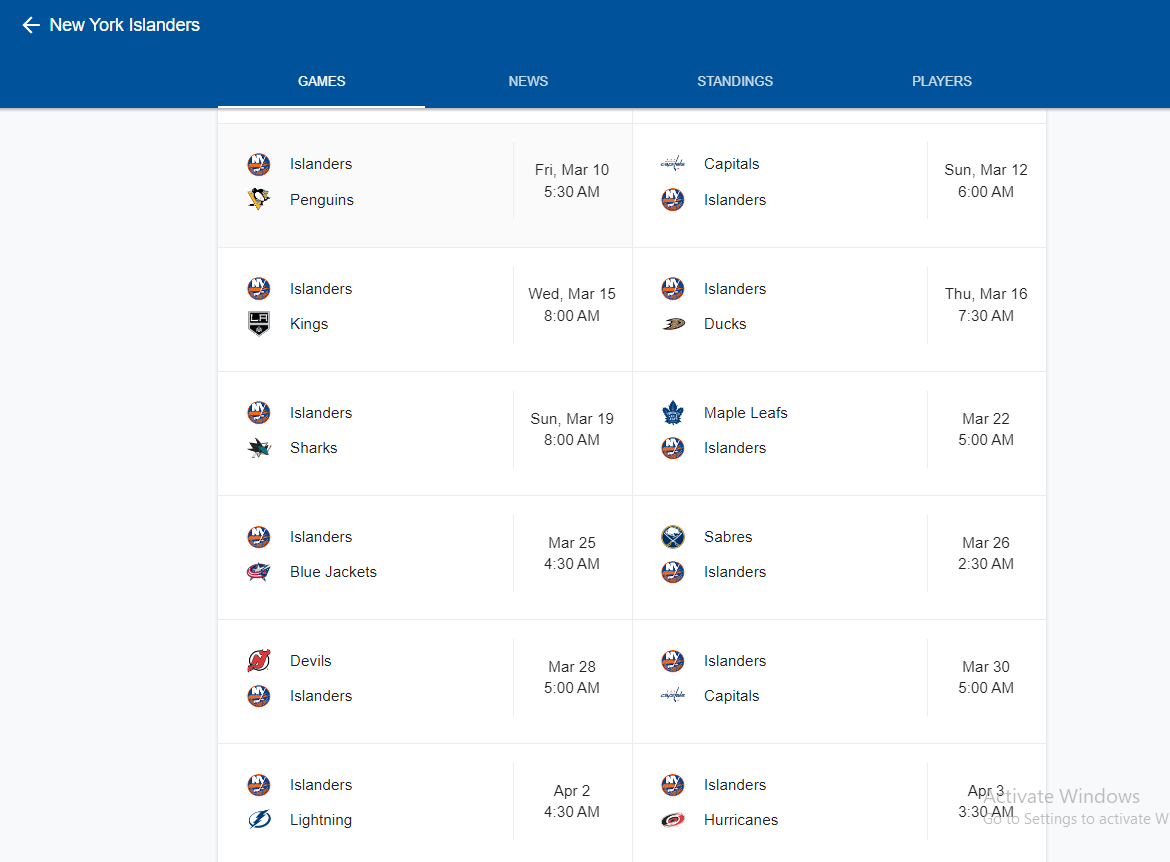Click the New York Islanders page title
Screen dimensions: 1170x862
(125, 25)
